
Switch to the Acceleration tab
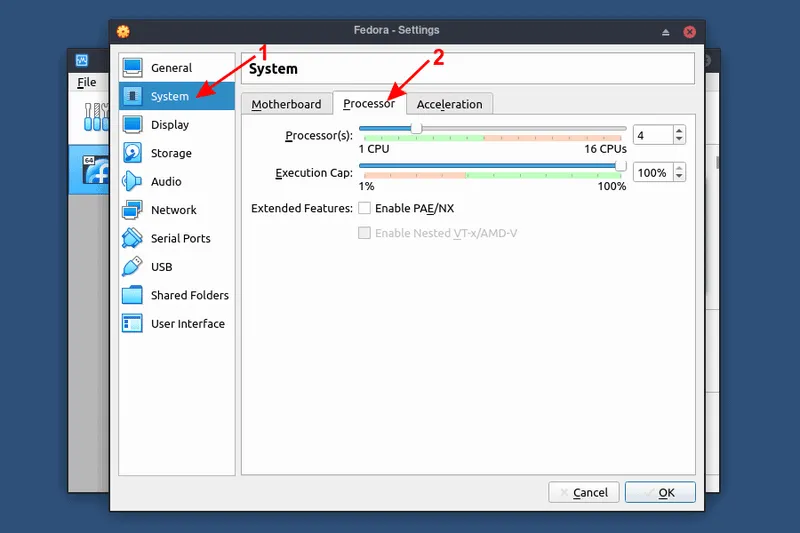pos(449,104)
